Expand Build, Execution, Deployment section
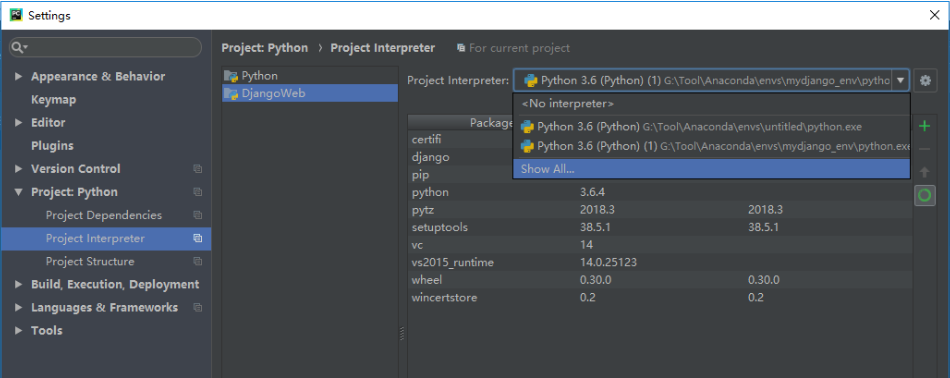This screenshot has width=950, height=378. [x=18, y=285]
